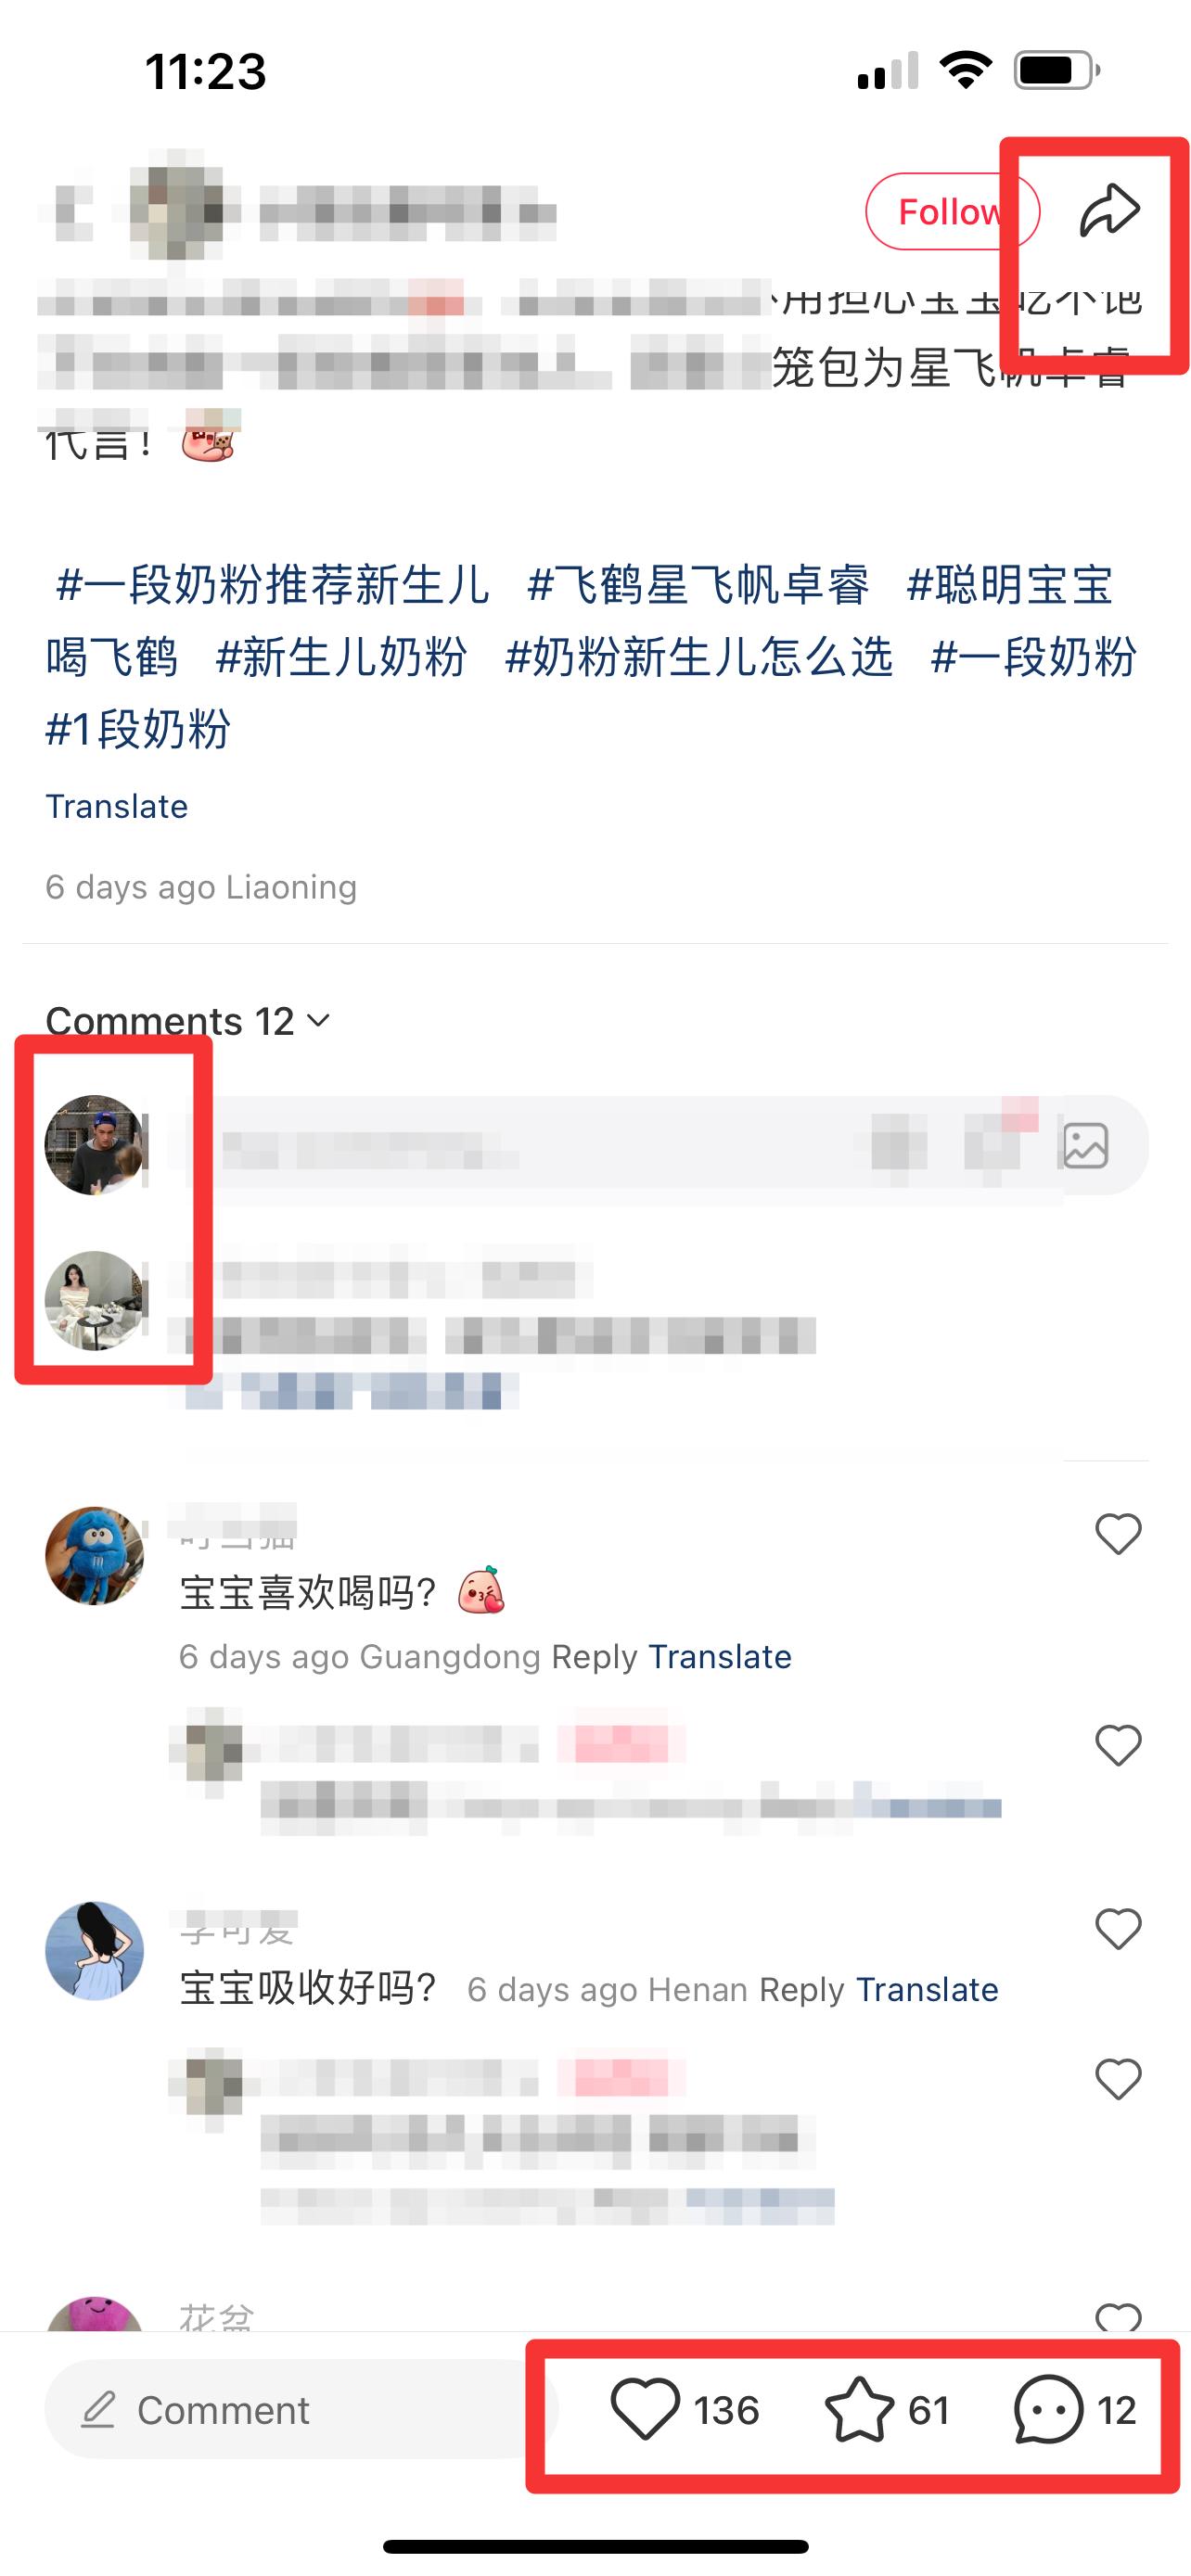This screenshot has width=1191, height=2576.
Task: Like the comment 宝宝喜欢喝吗
Action: [x=1118, y=1534]
